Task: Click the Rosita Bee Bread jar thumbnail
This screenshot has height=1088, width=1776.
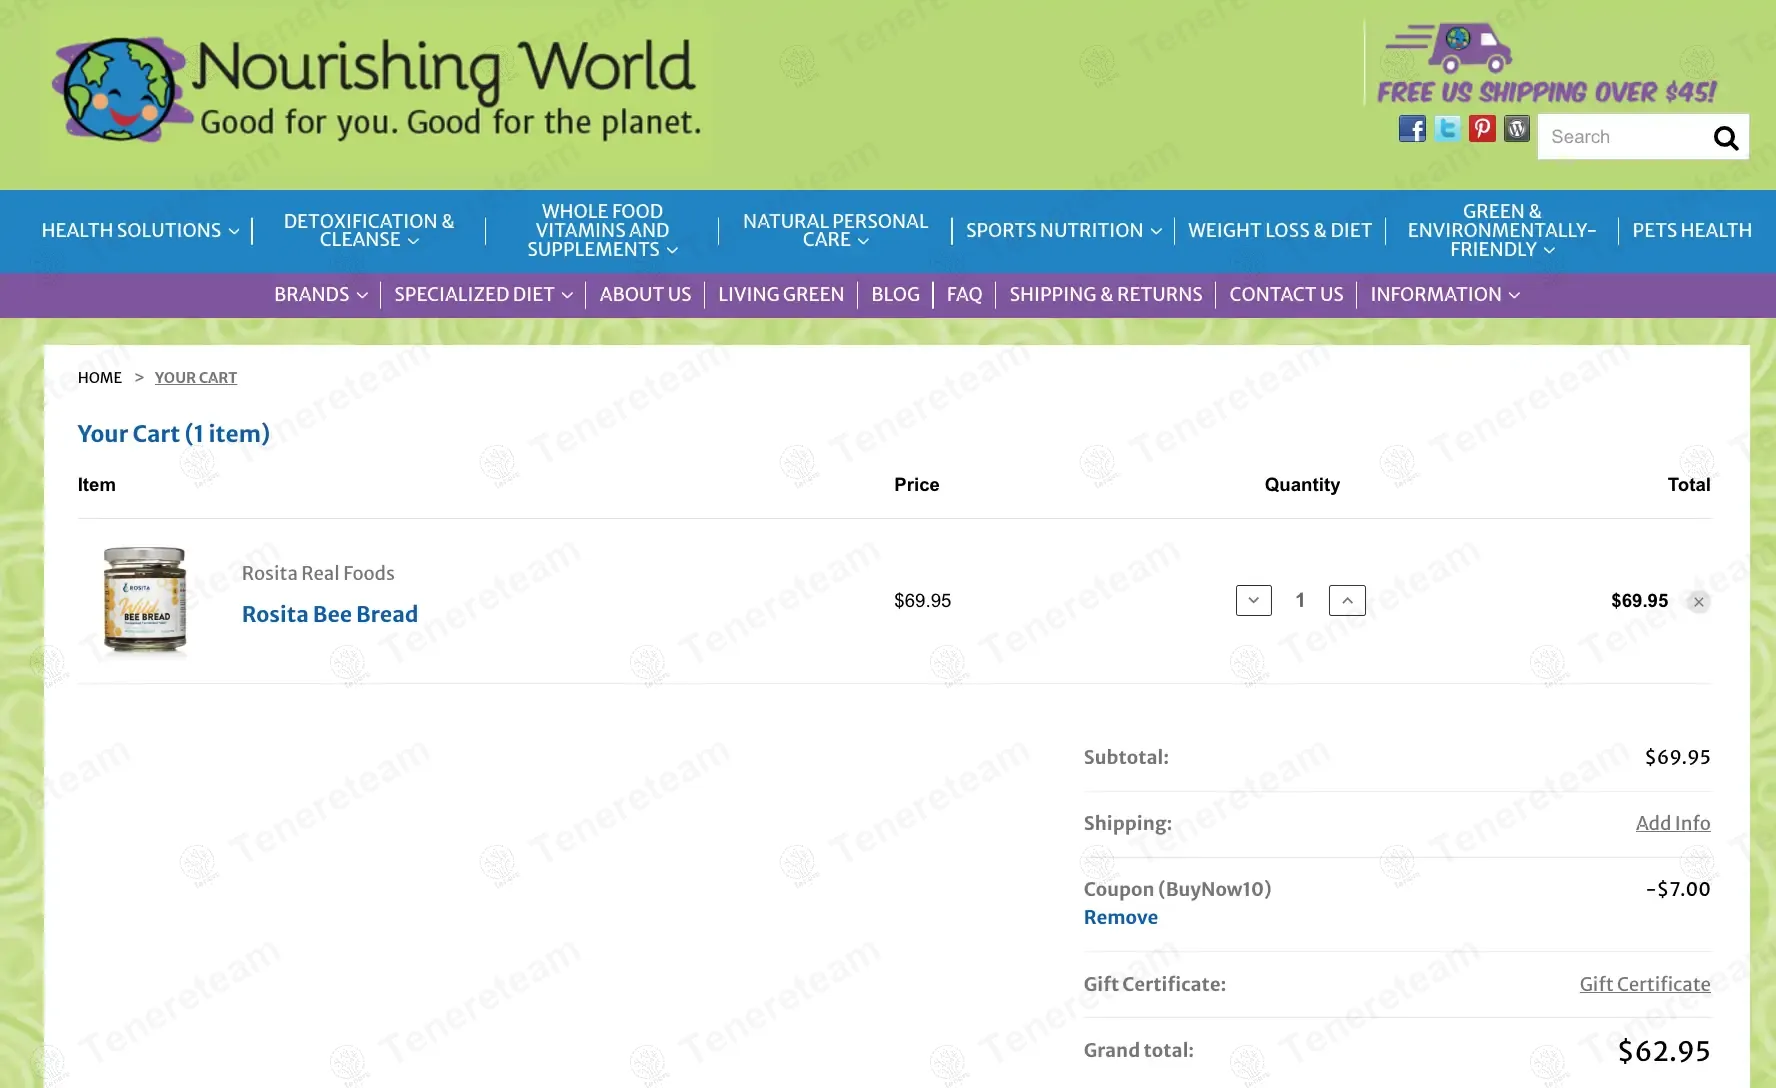Action: (145, 599)
